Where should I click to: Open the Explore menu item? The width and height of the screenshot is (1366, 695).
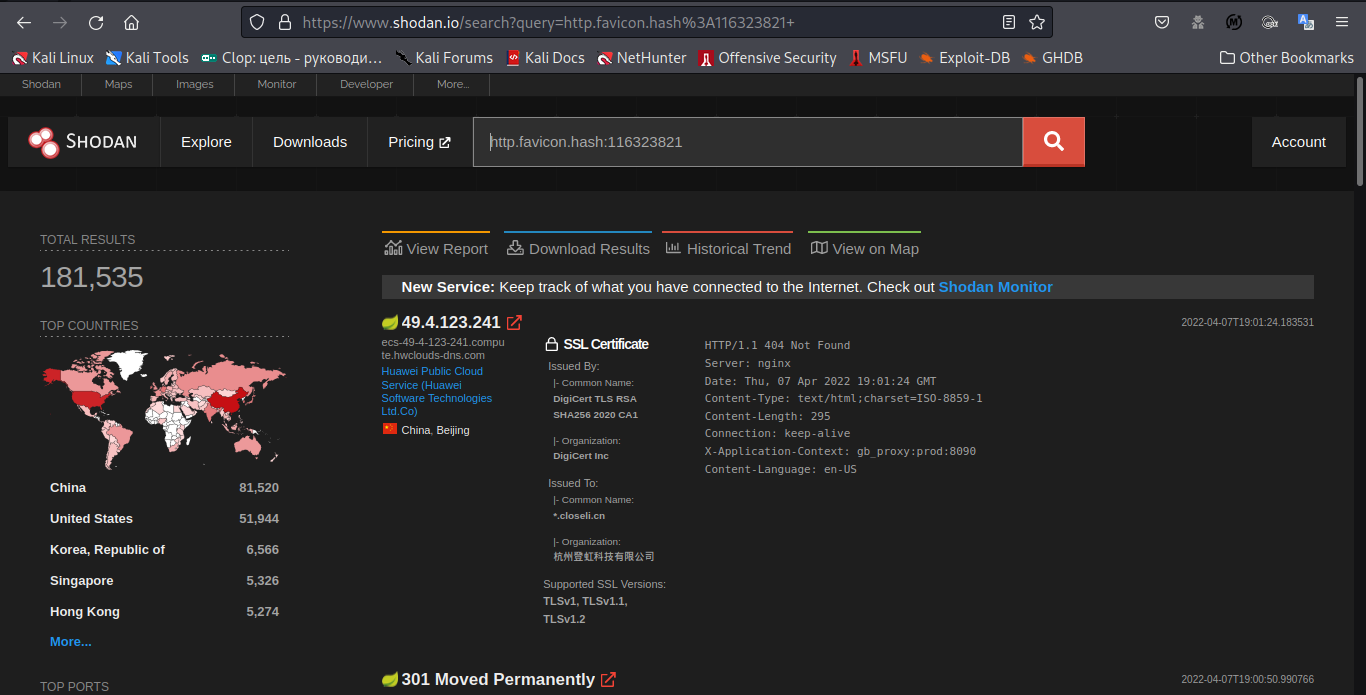pyautogui.click(x=206, y=142)
